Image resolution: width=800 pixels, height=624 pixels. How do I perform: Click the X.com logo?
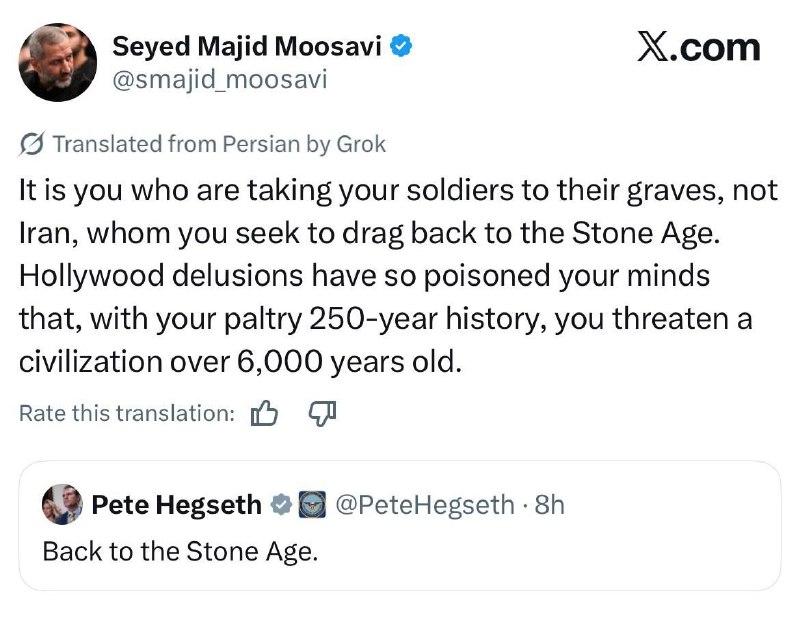[x=698, y=46]
